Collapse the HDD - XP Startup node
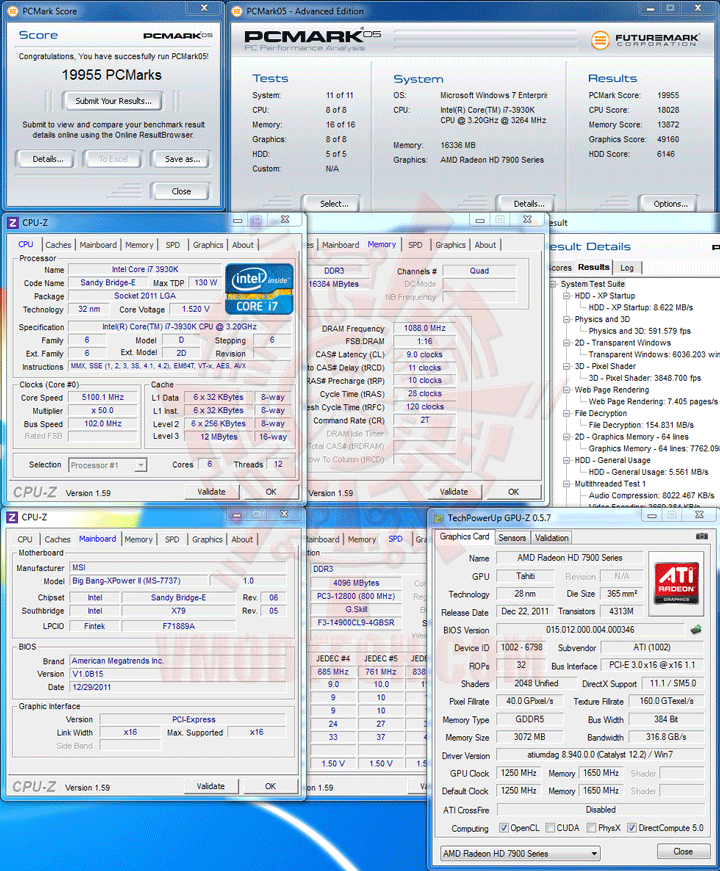Viewport: 720px width, 871px height. point(566,296)
